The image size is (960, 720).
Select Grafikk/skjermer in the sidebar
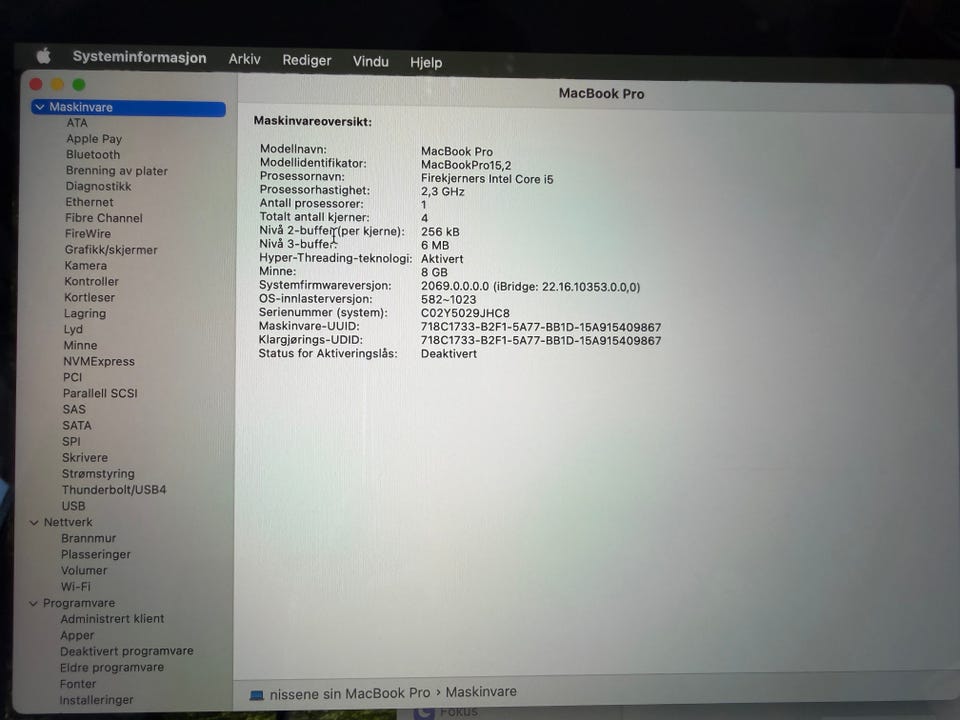pos(111,250)
